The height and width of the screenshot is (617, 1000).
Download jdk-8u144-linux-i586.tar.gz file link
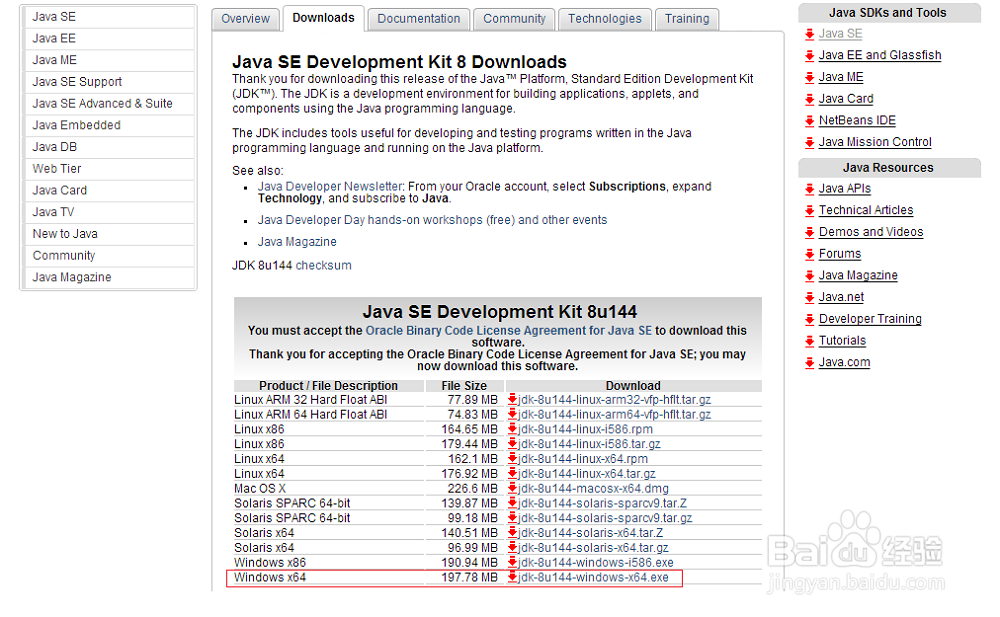(589, 443)
